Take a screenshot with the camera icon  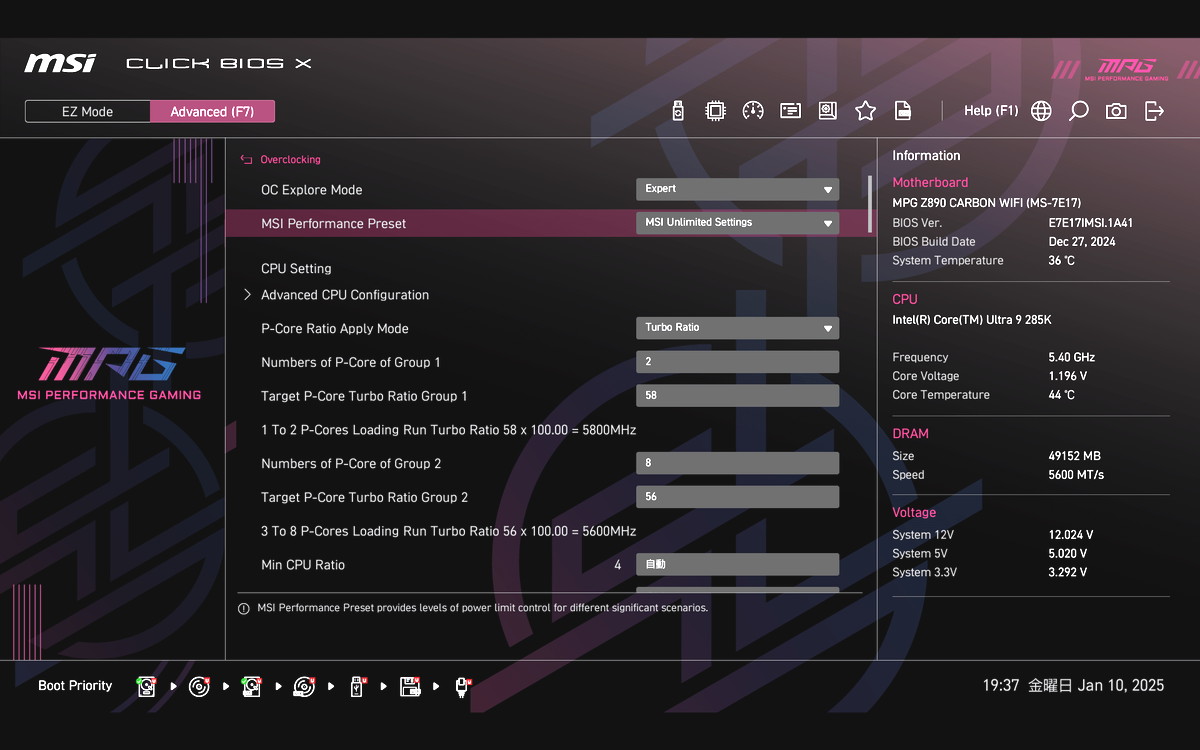[1116, 111]
